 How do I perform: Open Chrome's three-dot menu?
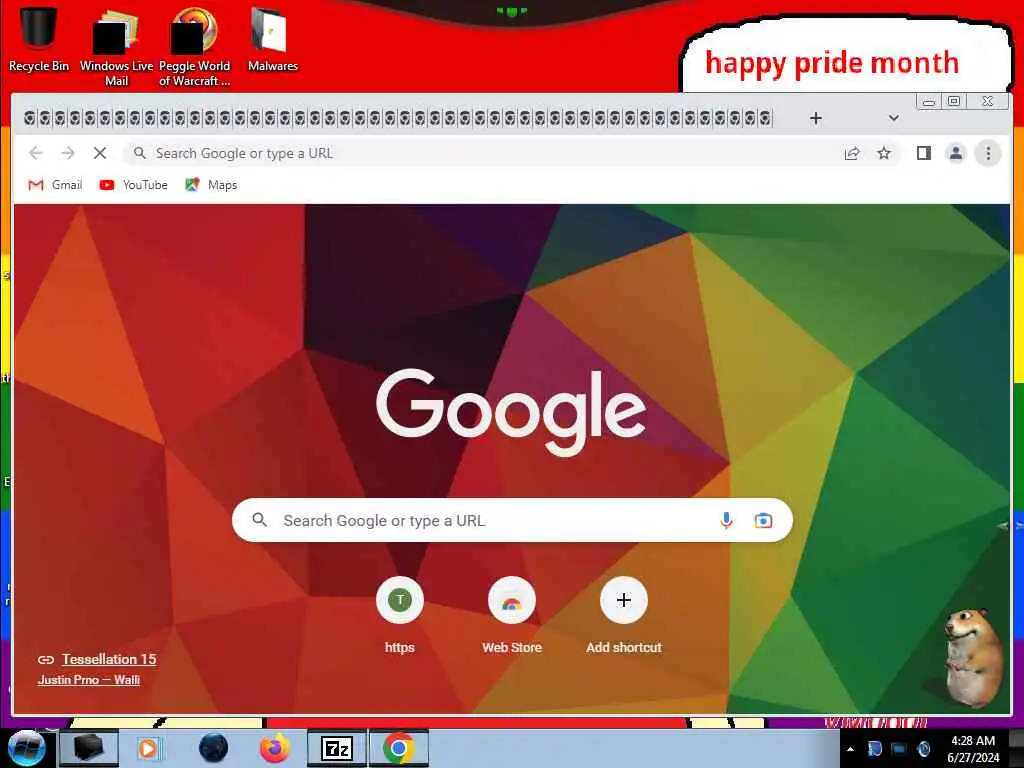coord(988,153)
